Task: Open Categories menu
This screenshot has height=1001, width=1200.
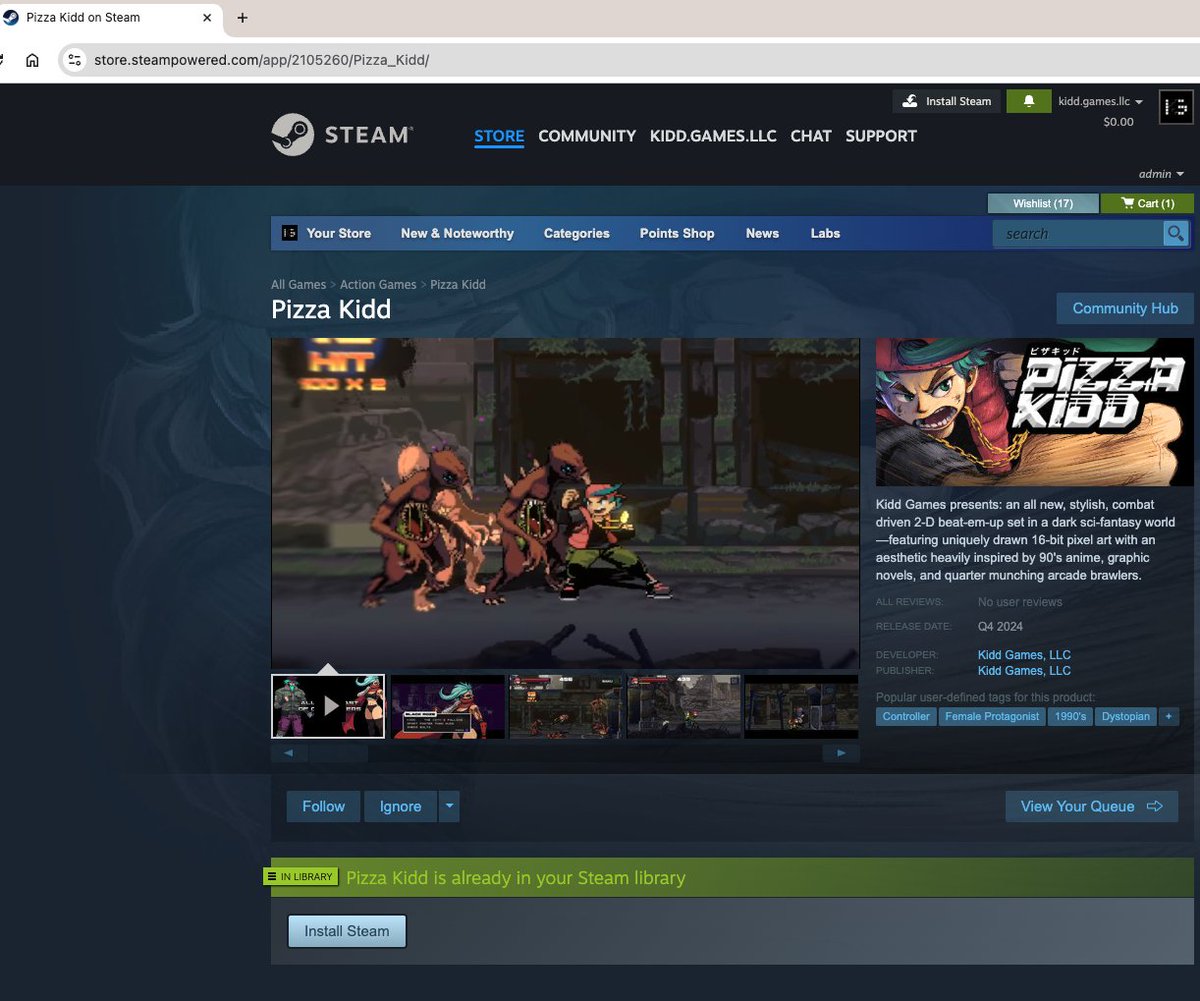Action: pyautogui.click(x=577, y=233)
